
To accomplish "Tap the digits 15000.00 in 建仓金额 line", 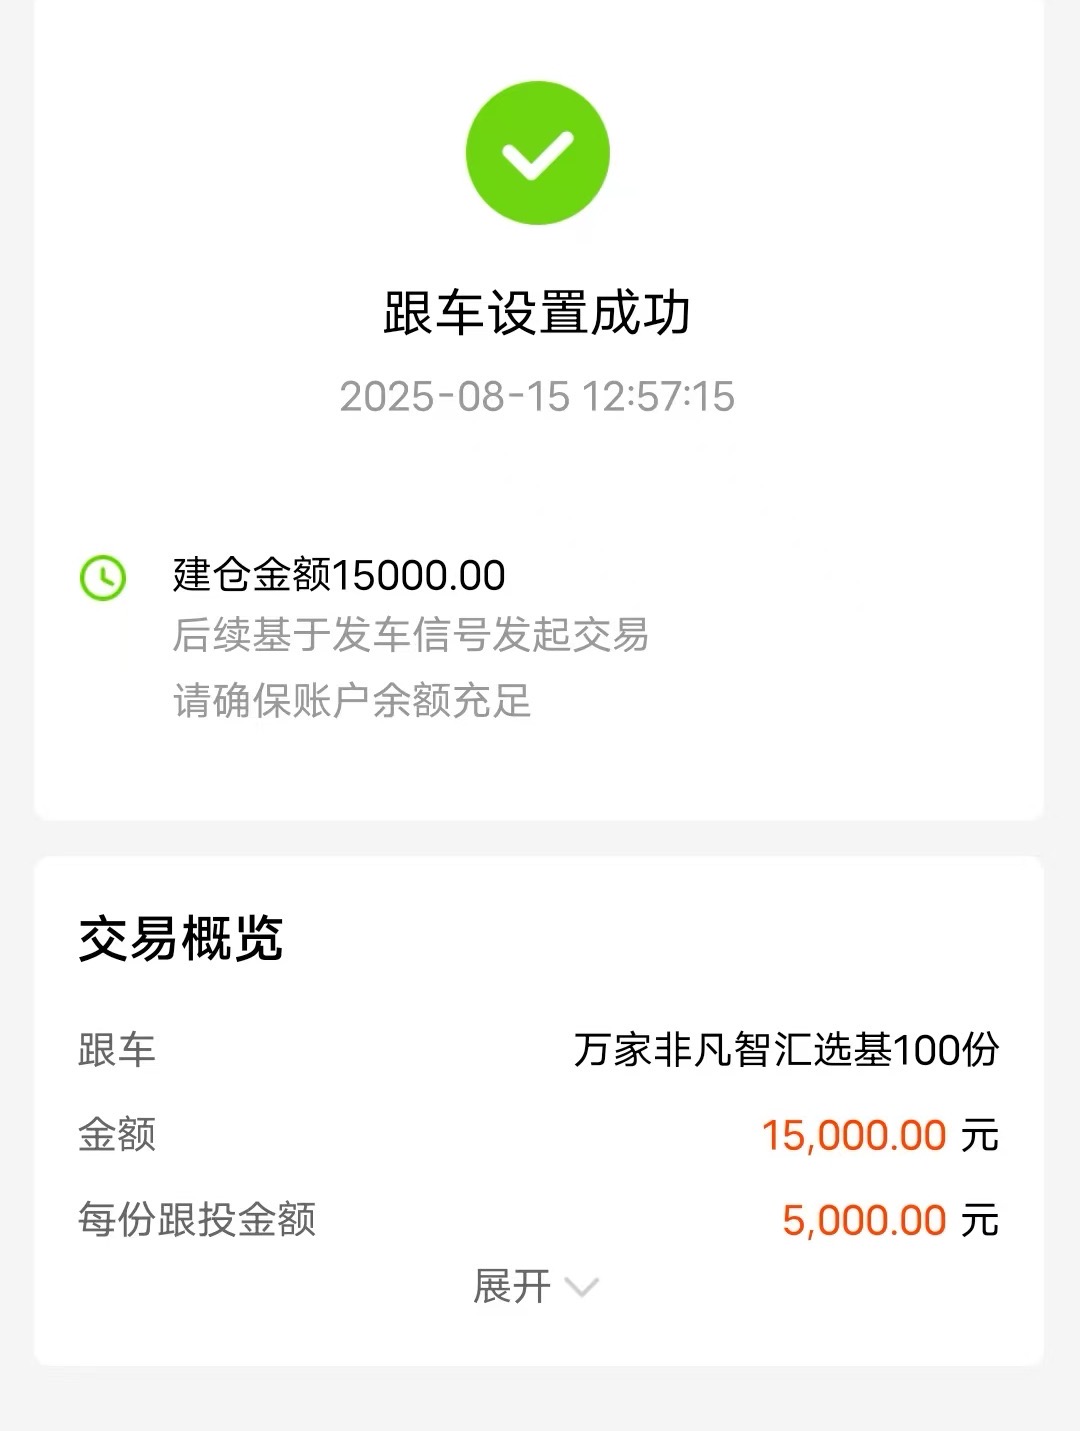I will point(419,576).
